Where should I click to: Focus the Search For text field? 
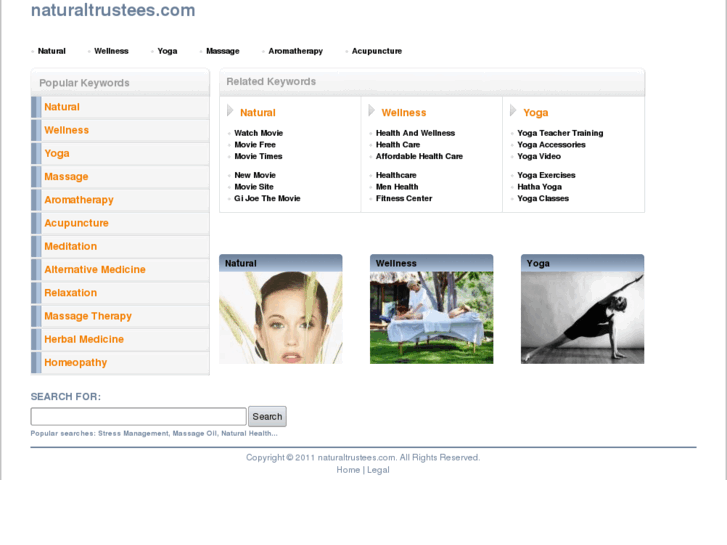coord(139,417)
